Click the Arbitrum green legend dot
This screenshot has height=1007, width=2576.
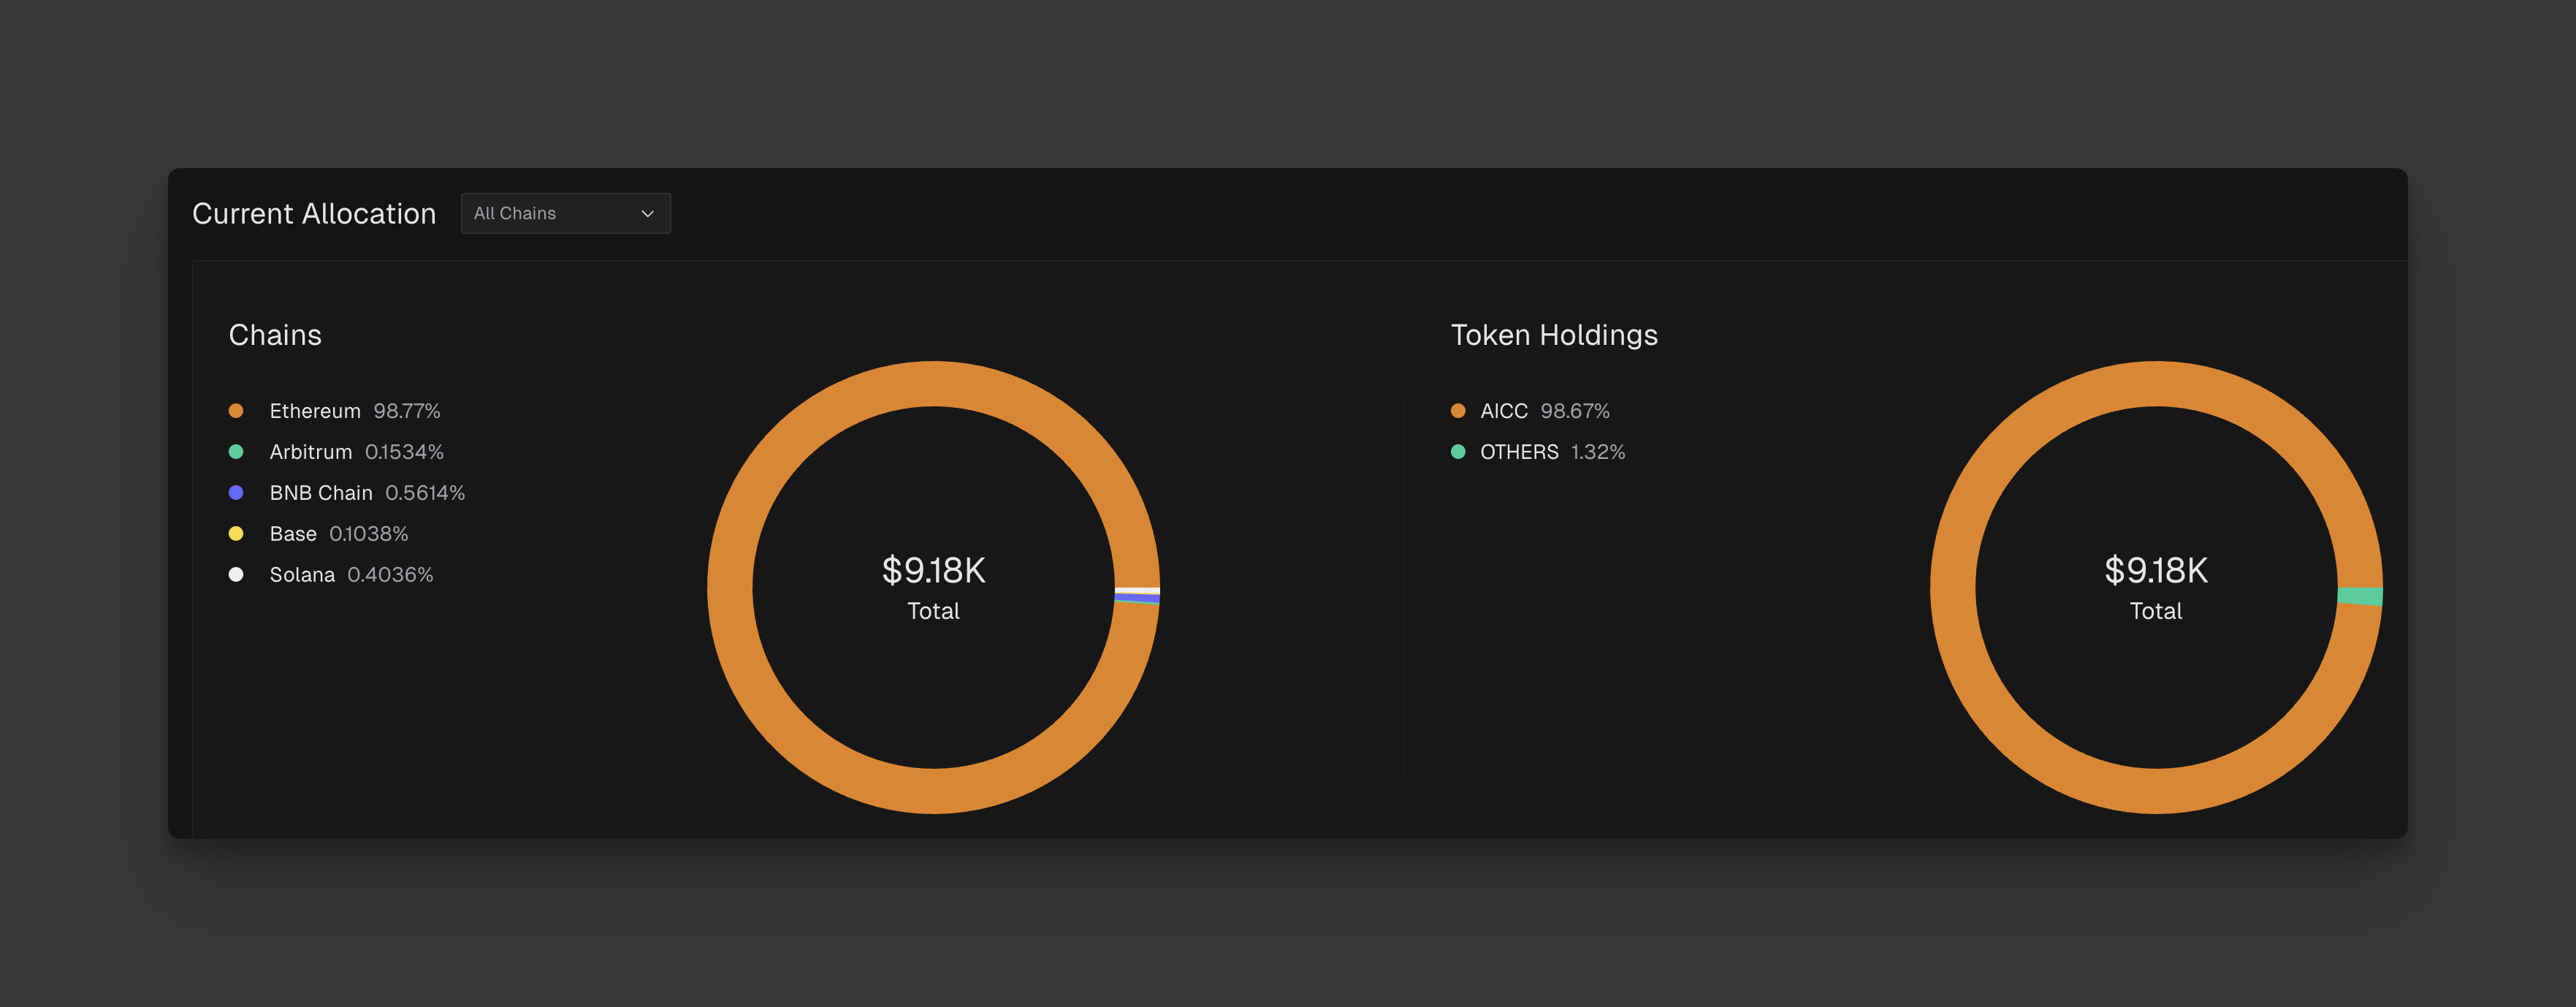tap(236, 452)
